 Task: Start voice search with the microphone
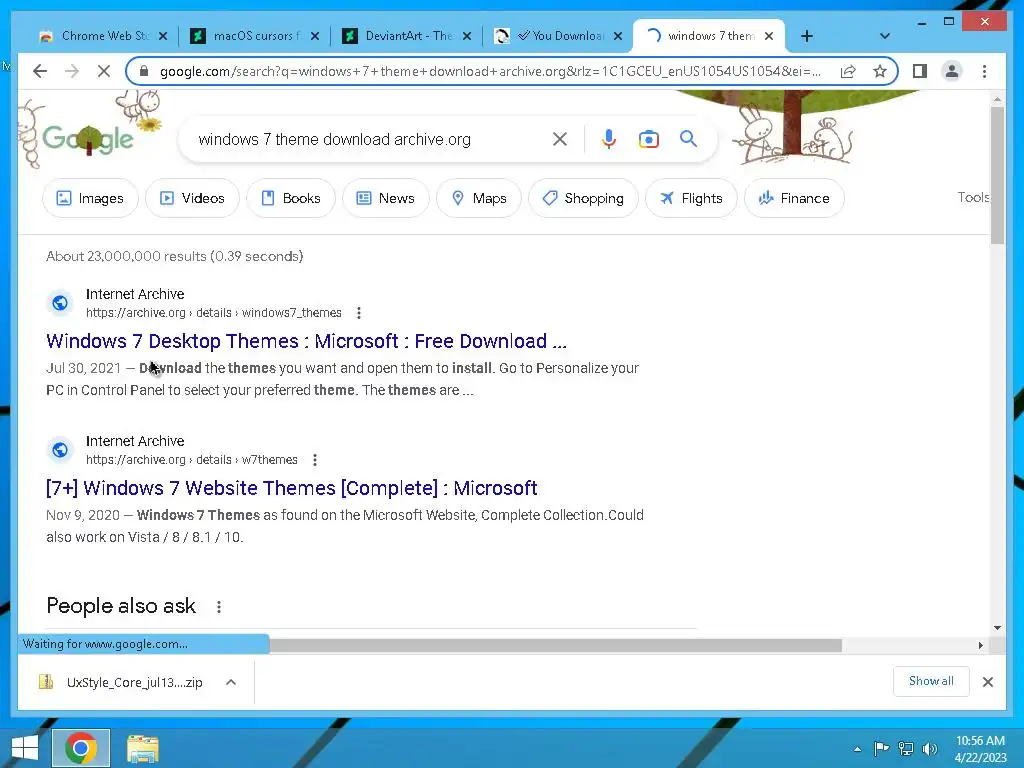click(609, 139)
